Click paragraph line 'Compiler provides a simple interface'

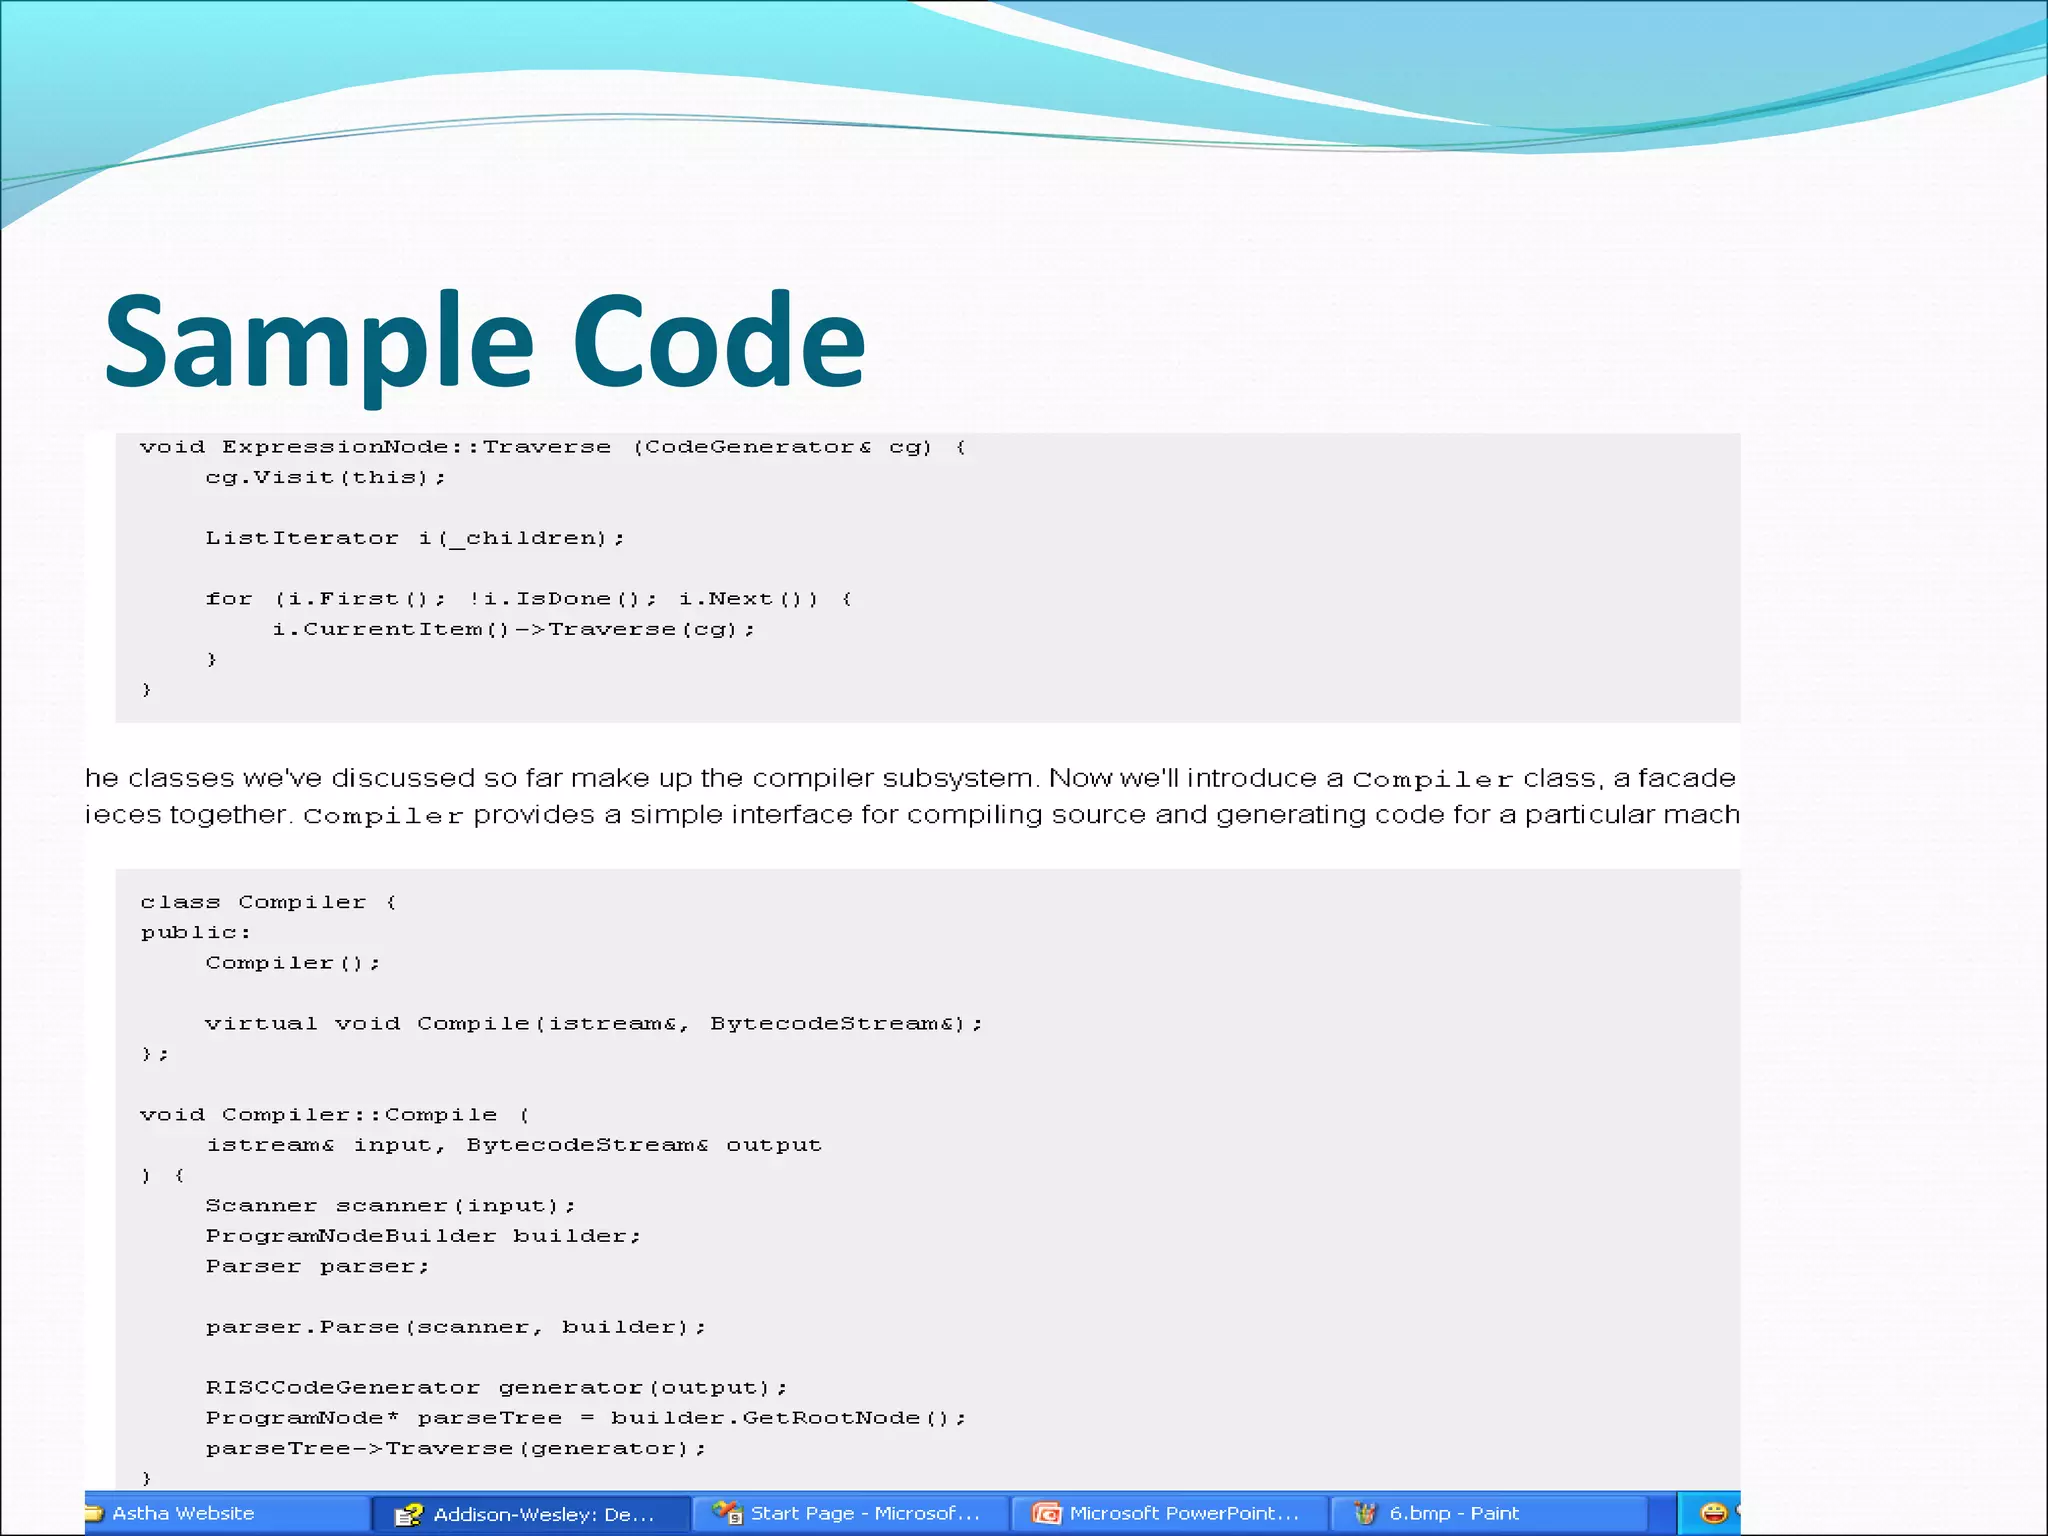pos(912,815)
